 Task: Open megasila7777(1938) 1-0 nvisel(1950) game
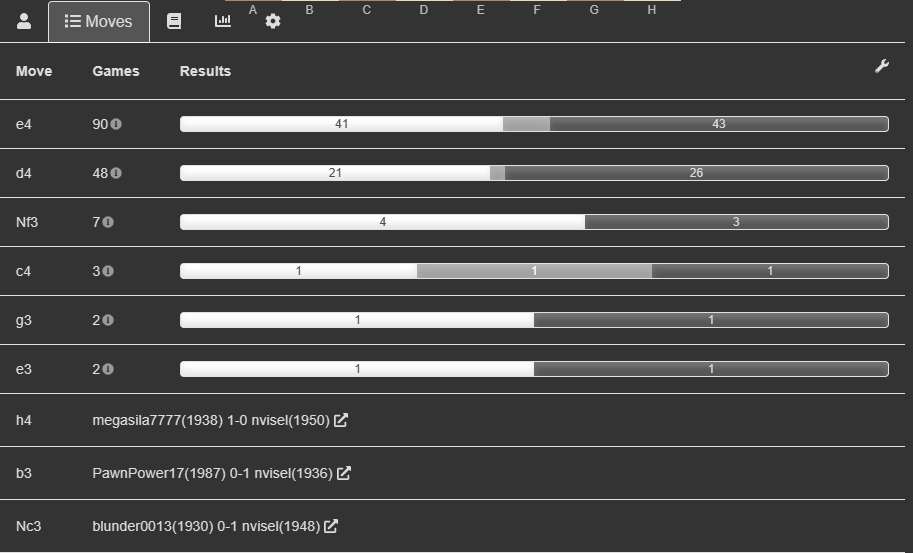tap(211, 420)
